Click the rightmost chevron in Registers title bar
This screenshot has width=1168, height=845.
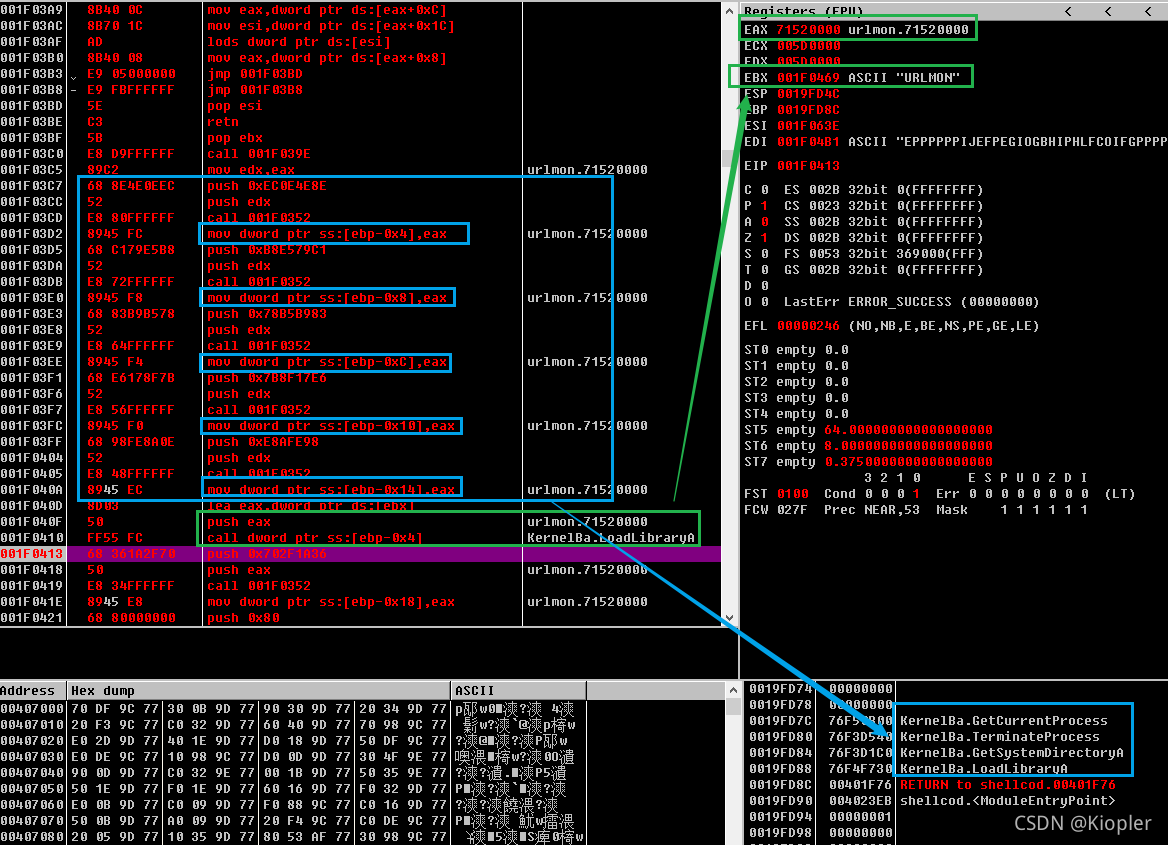coord(1146,11)
